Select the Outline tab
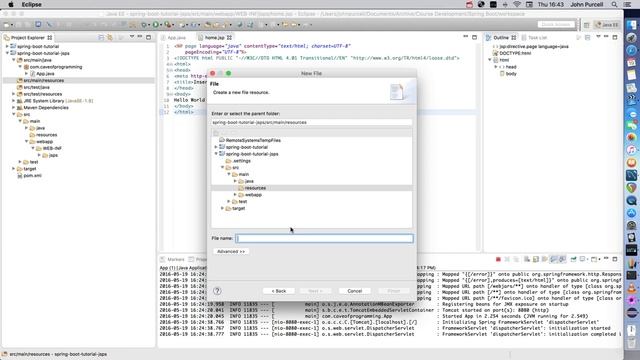Viewport: 640px width, 360px height. click(501, 38)
